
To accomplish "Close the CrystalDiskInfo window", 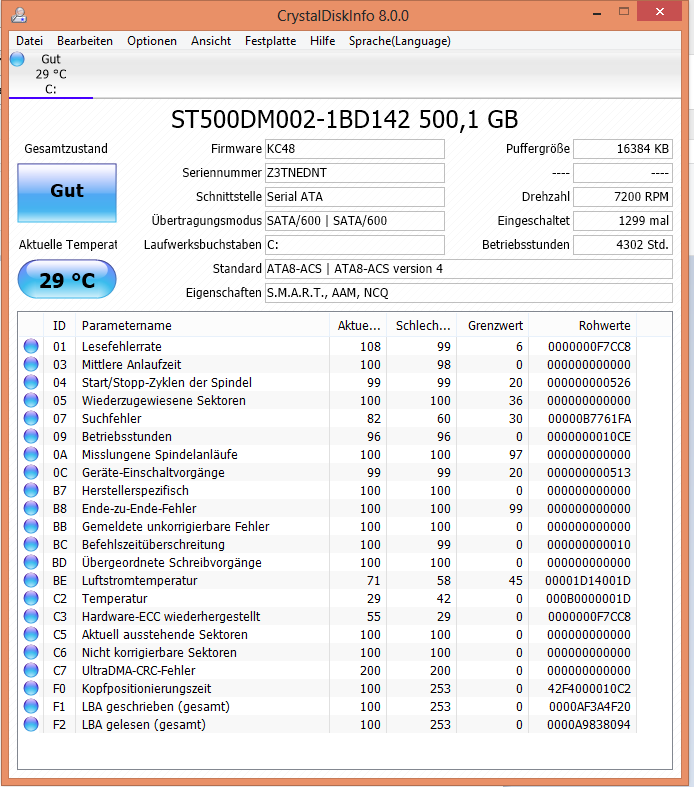I will (659, 11).
